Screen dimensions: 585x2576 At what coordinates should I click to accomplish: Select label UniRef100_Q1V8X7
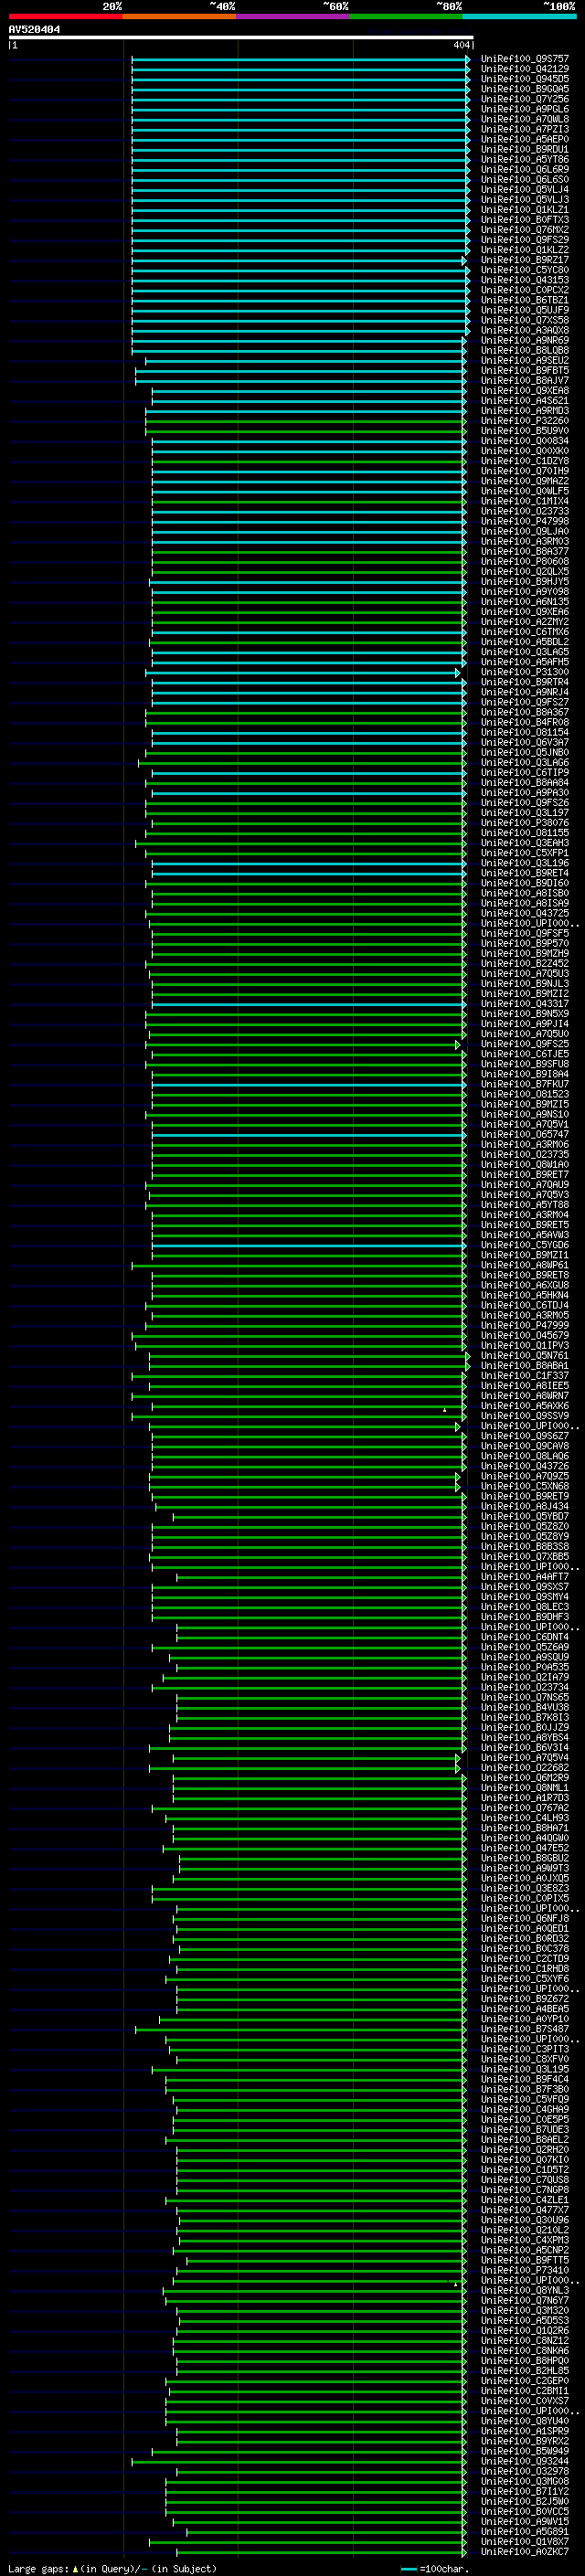click(524, 2541)
